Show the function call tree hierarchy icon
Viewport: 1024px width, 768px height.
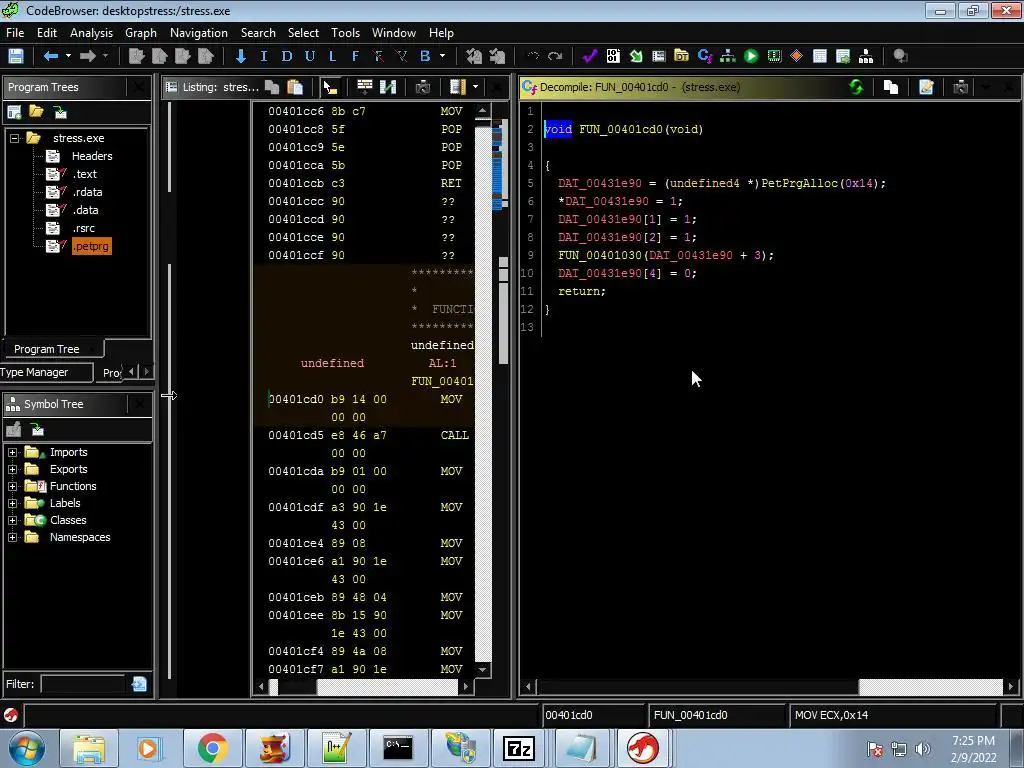click(728, 56)
